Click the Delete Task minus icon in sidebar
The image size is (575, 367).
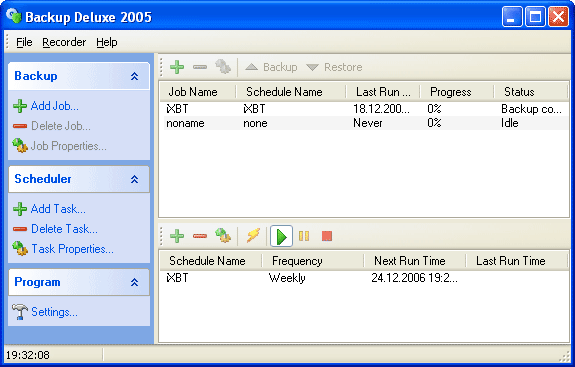pos(20,229)
